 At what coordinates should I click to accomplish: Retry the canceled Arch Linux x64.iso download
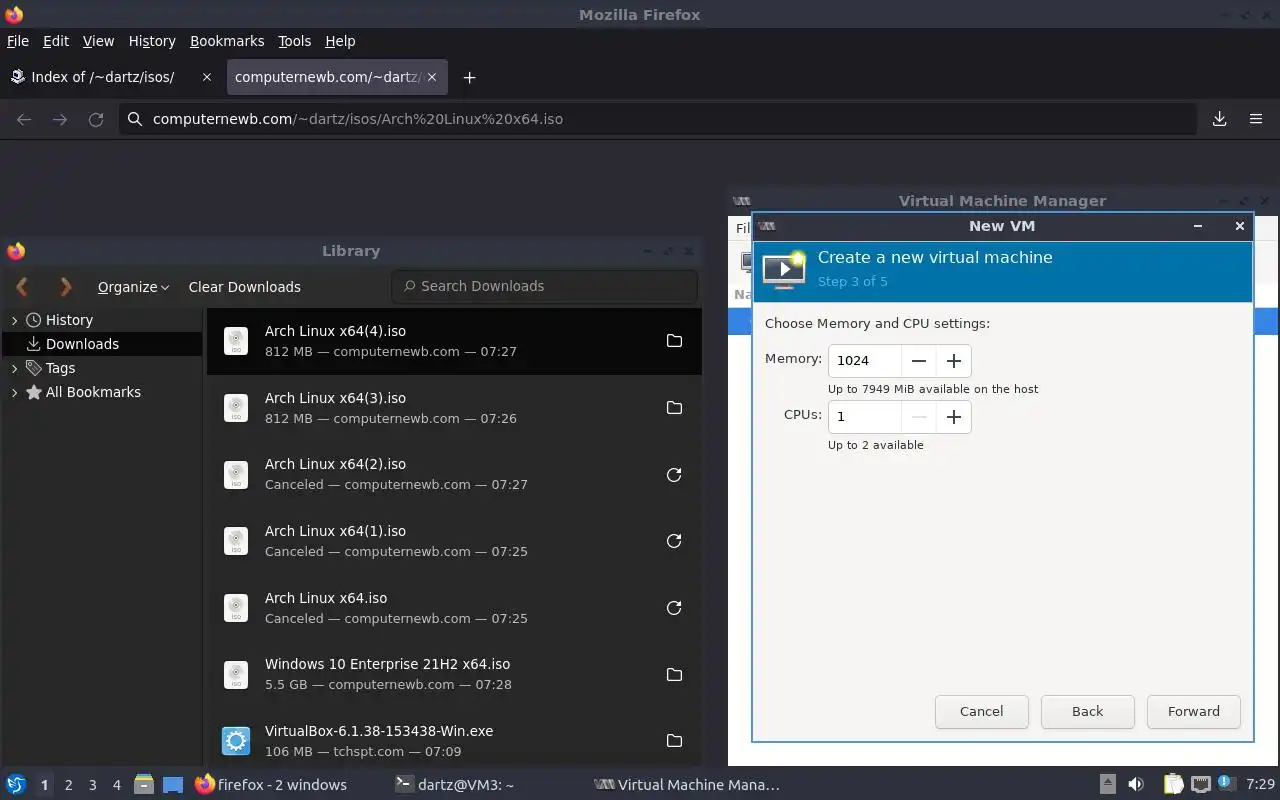674,608
